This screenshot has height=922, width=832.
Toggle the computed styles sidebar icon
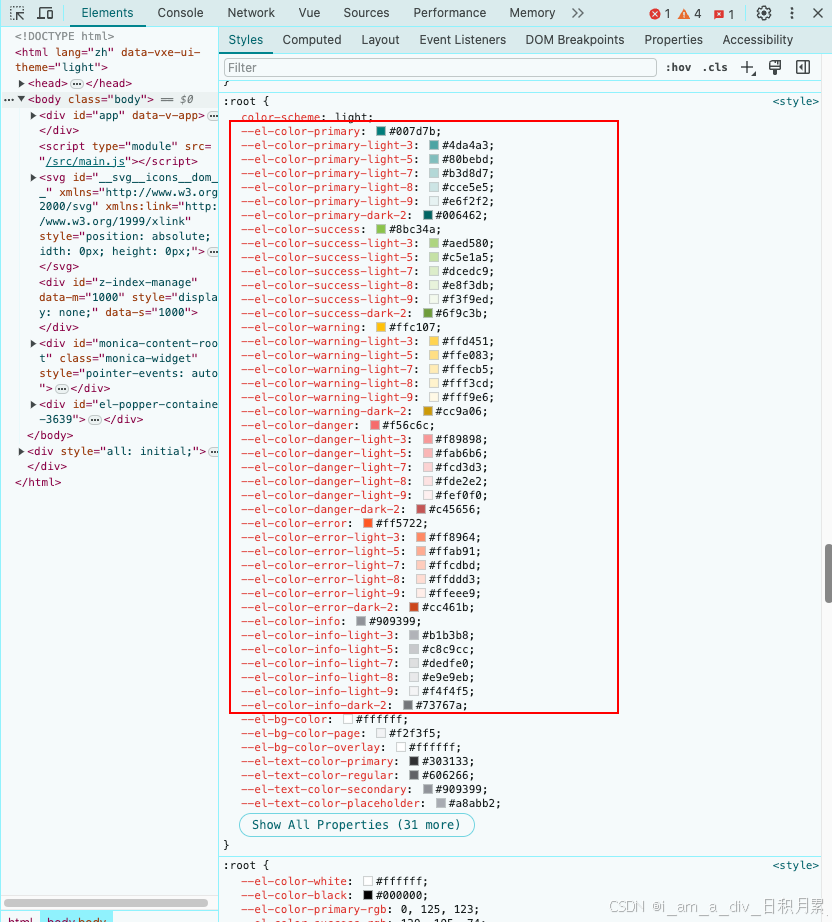[x=803, y=68]
